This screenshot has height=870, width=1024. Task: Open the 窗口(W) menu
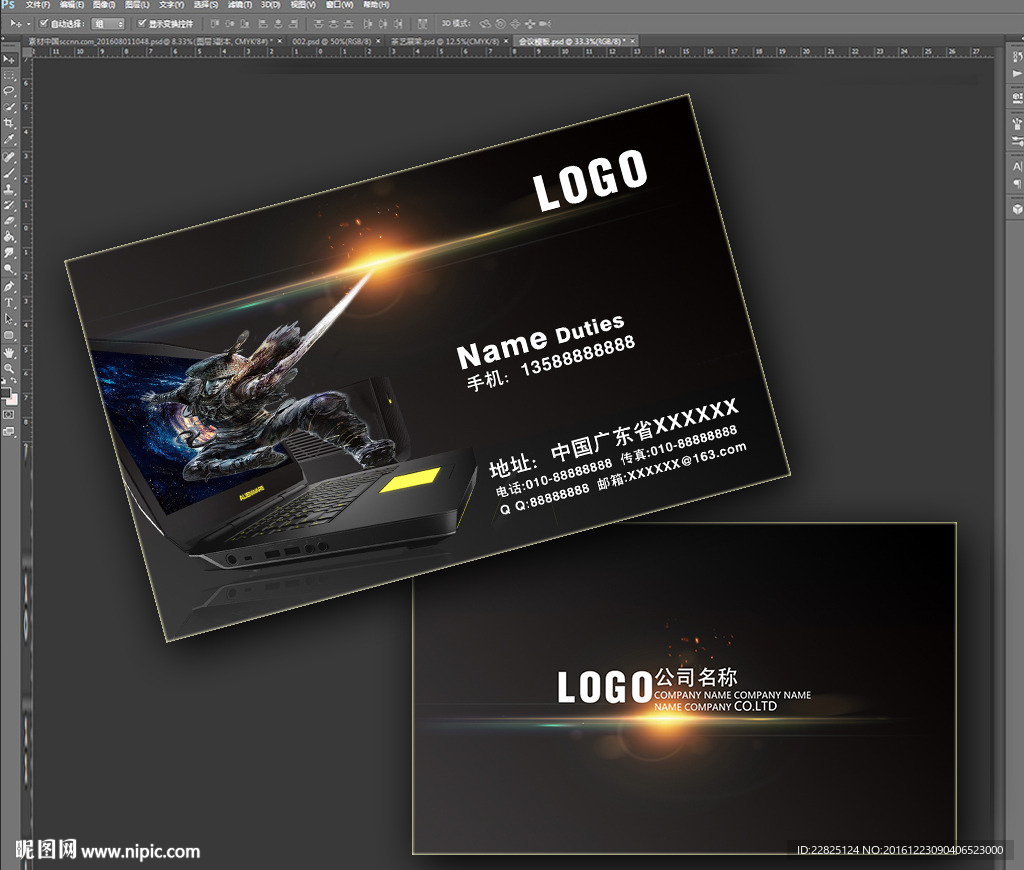tap(340, 5)
